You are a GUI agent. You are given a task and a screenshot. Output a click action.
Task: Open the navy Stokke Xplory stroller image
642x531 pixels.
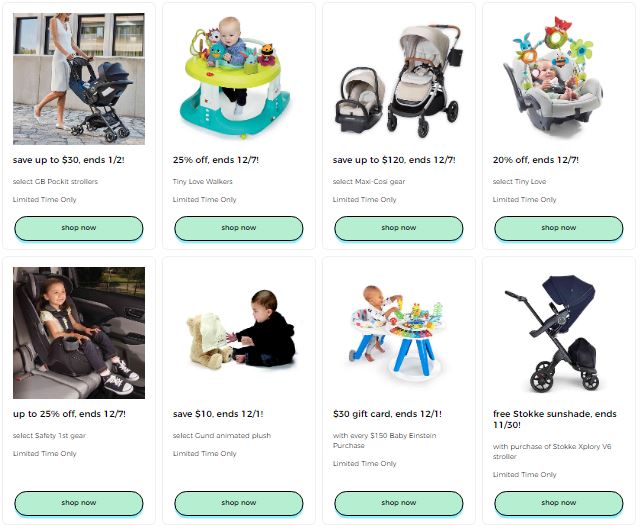click(x=553, y=334)
